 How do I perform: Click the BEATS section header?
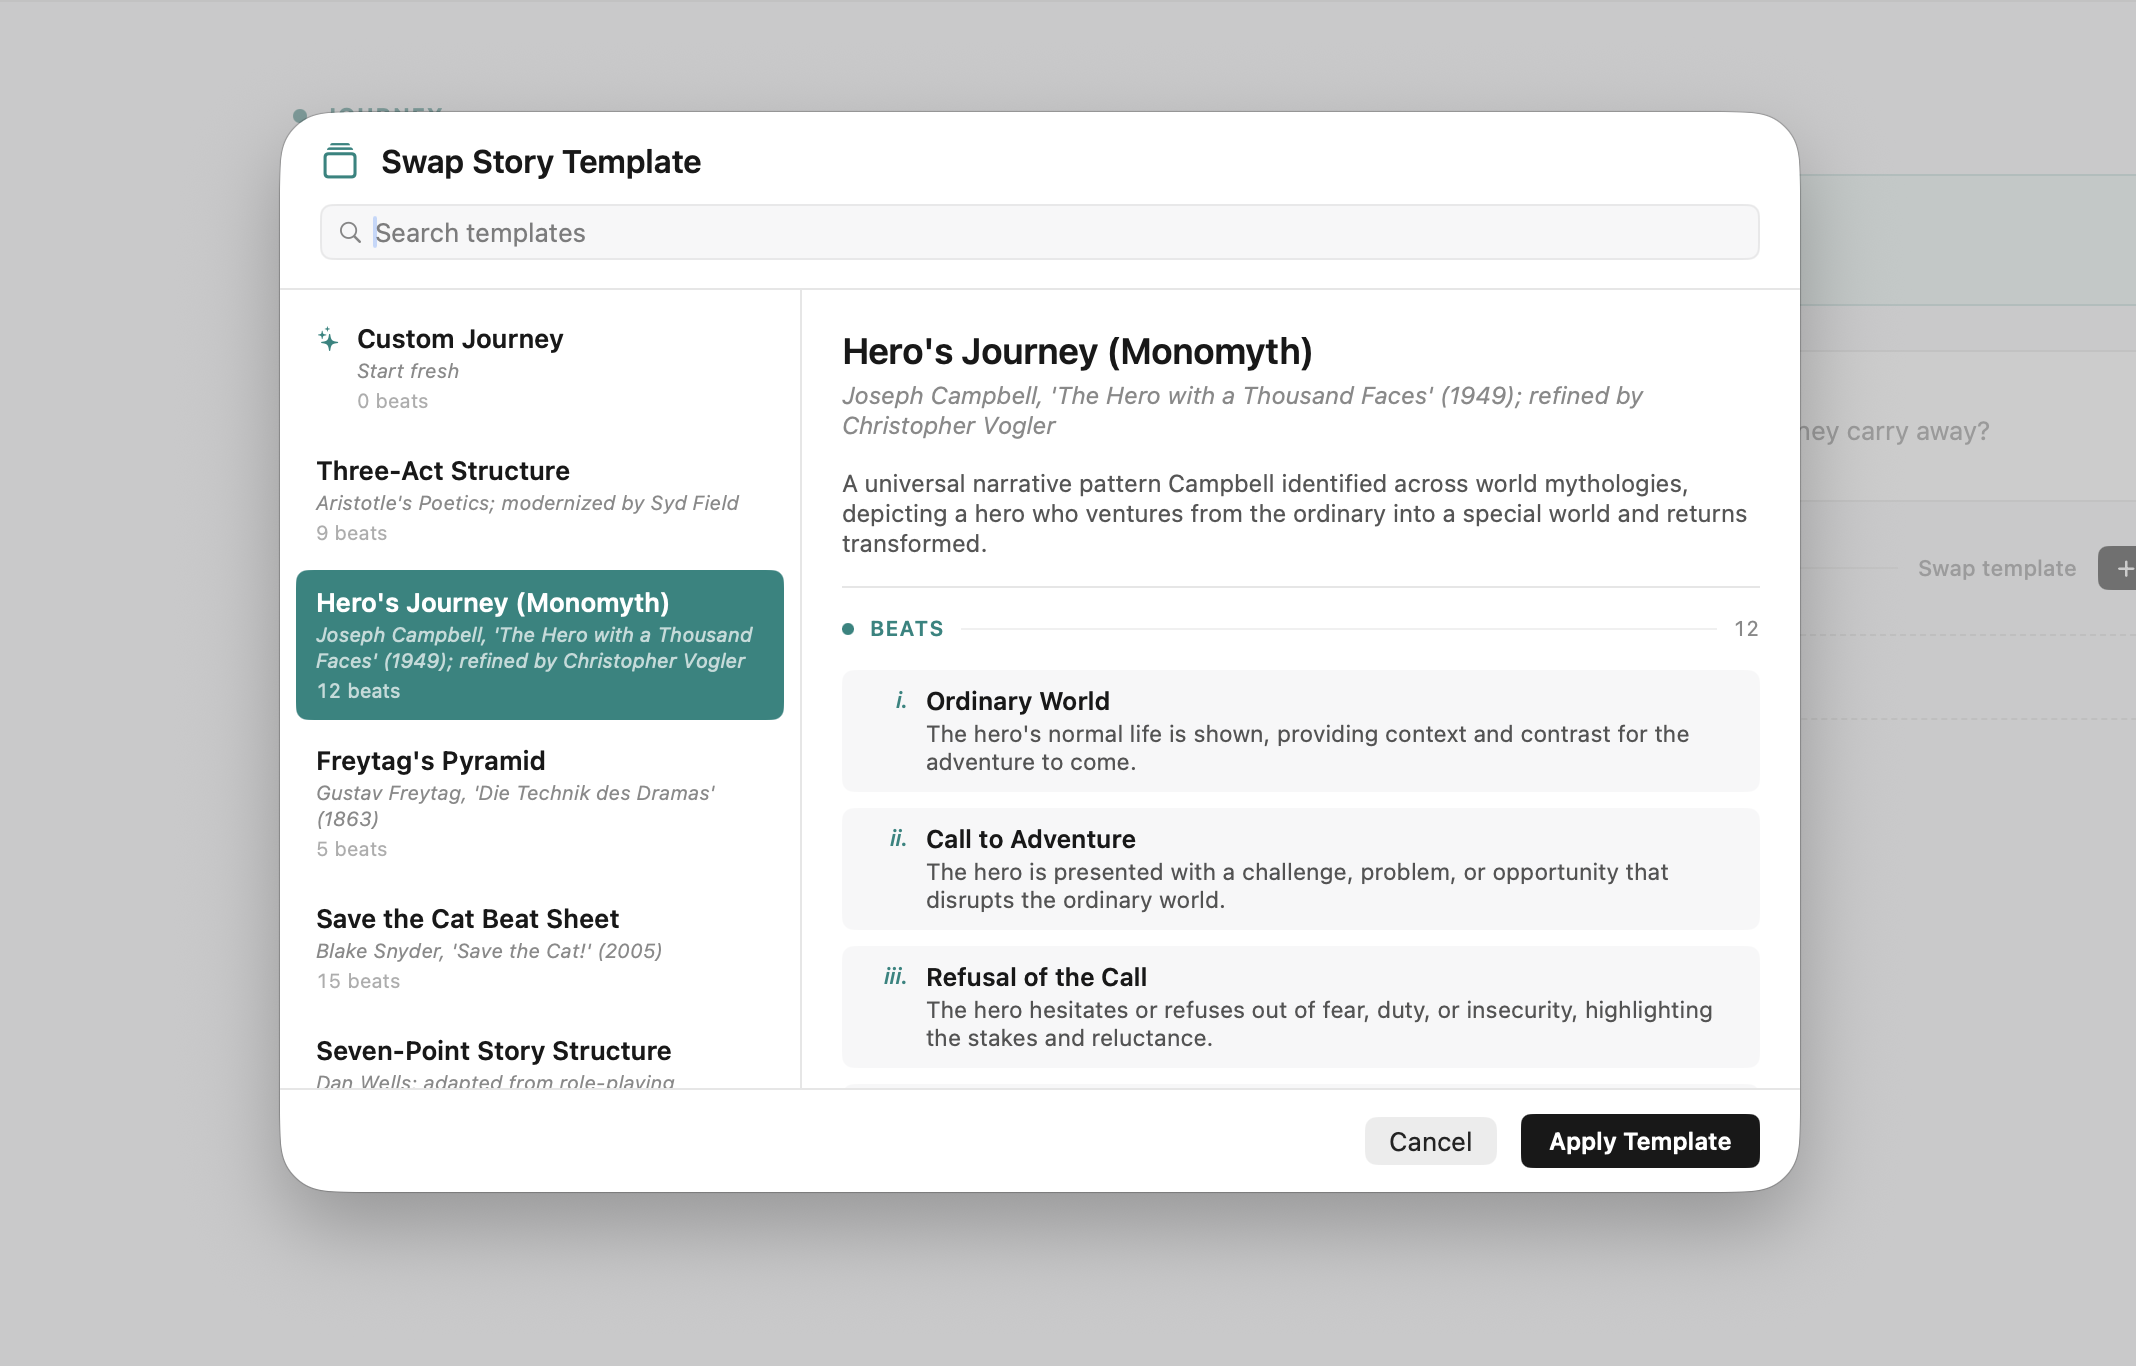pos(906,629)
